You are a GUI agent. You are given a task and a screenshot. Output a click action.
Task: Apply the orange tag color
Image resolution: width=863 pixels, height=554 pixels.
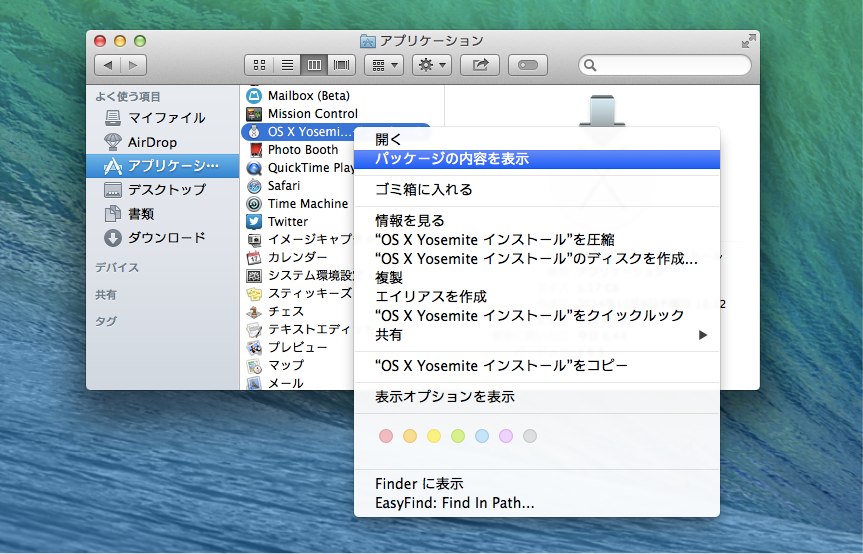click(x=410, y=436)
